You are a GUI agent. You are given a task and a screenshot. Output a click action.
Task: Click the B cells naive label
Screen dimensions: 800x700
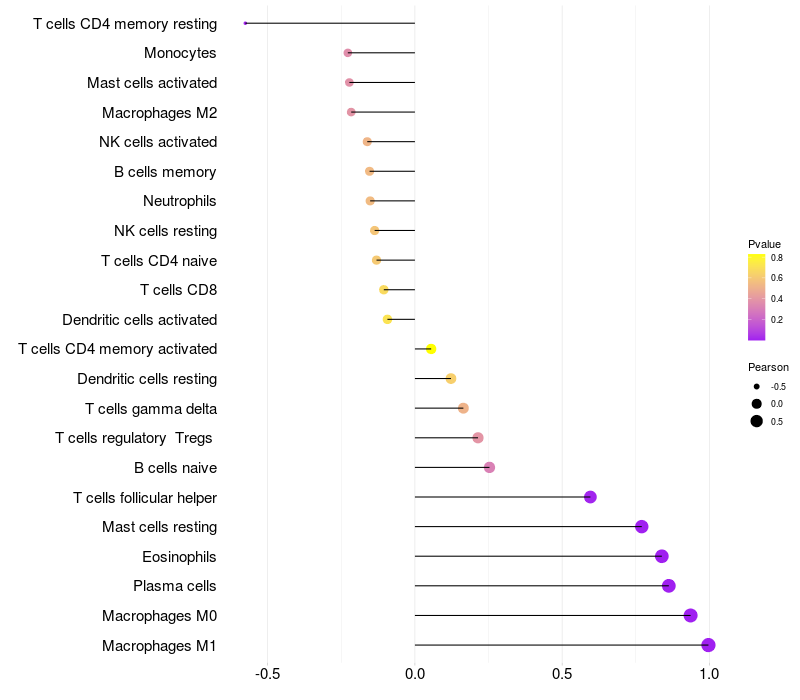point(175,468)
